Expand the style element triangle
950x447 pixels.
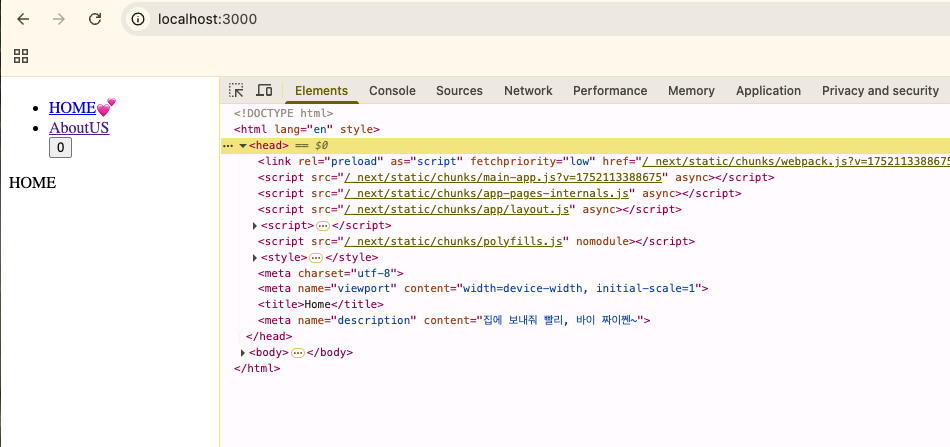pos(255,258)
